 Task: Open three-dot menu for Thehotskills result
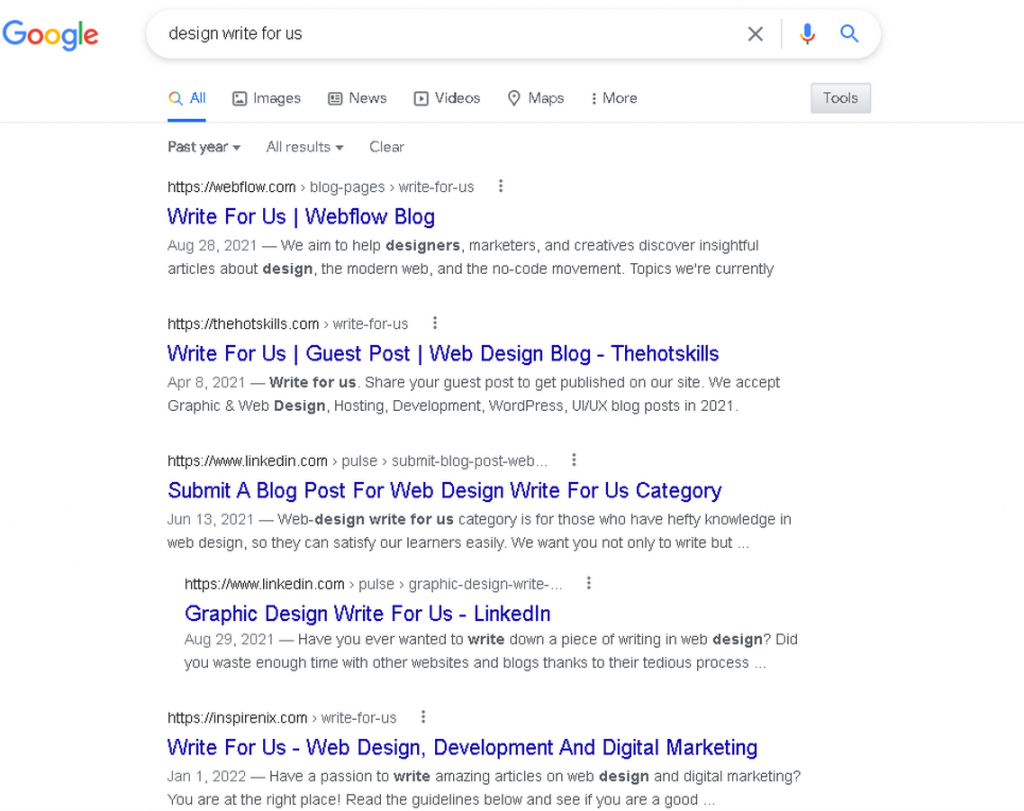435,323
